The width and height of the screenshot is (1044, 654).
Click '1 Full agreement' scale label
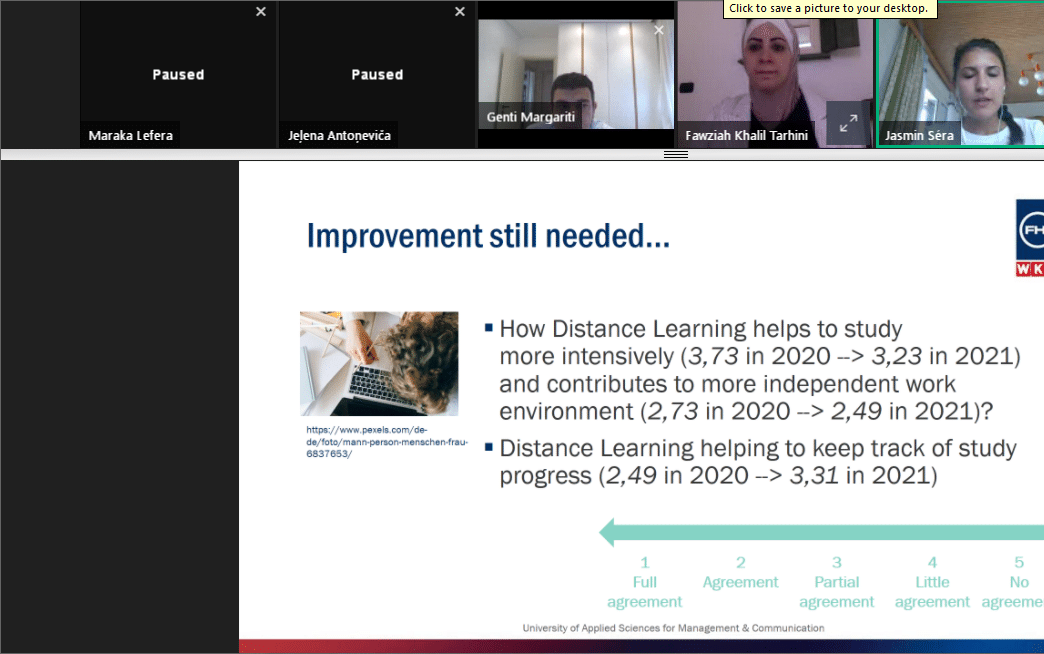pos(645,582)
